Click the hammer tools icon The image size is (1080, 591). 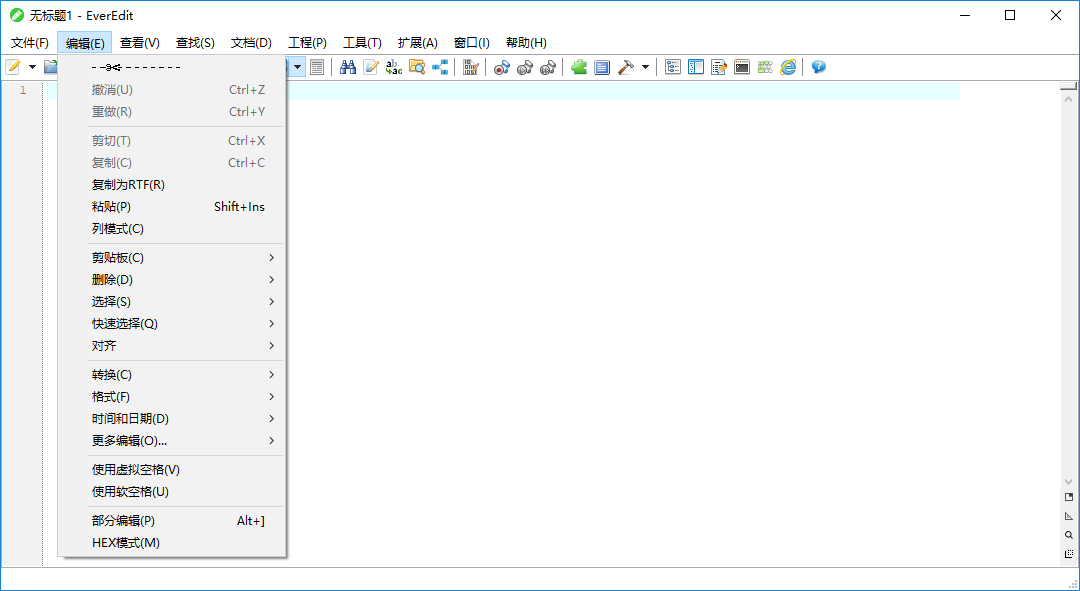click(x=625, y=67)
